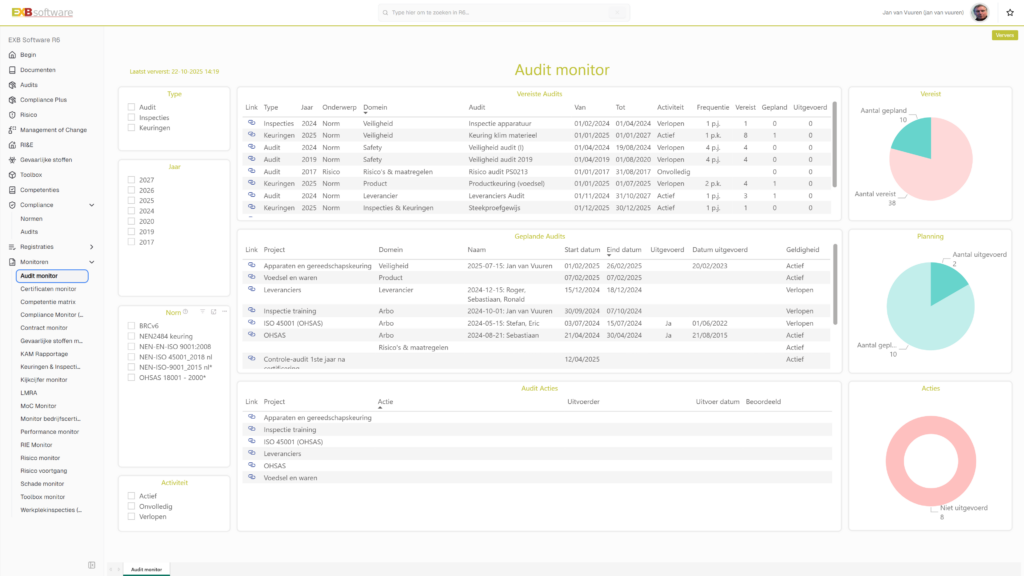Open the Toolbox module from the sidebar
This screenshot has width=1024, height=576.
coord(30,175)
